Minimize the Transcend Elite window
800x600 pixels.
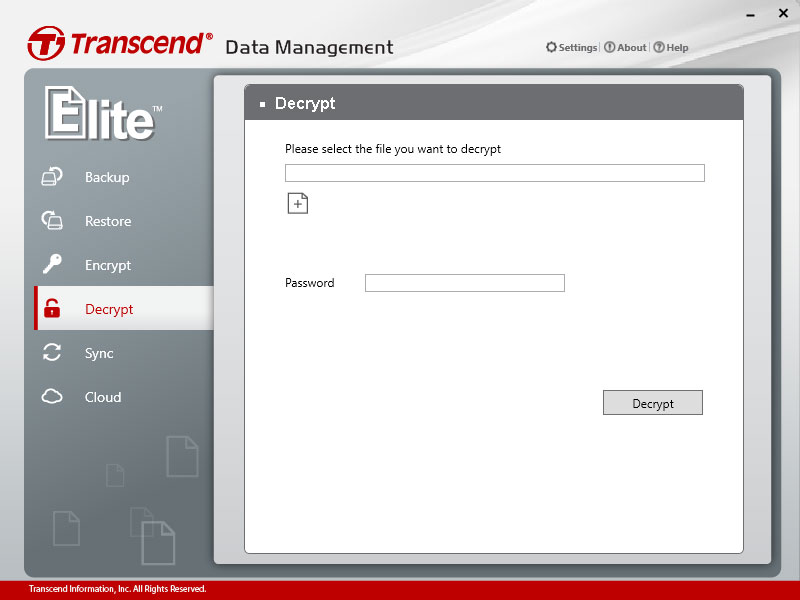(751, 15)
